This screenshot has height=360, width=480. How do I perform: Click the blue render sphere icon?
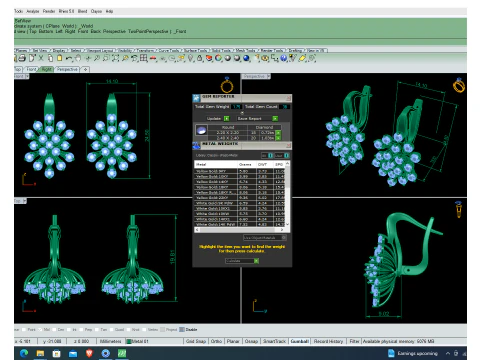click(x=246, y=58)
